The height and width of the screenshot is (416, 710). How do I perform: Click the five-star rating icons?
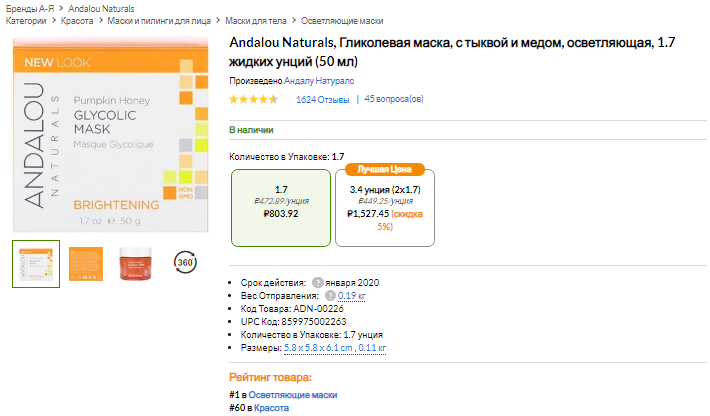[254, 100]
